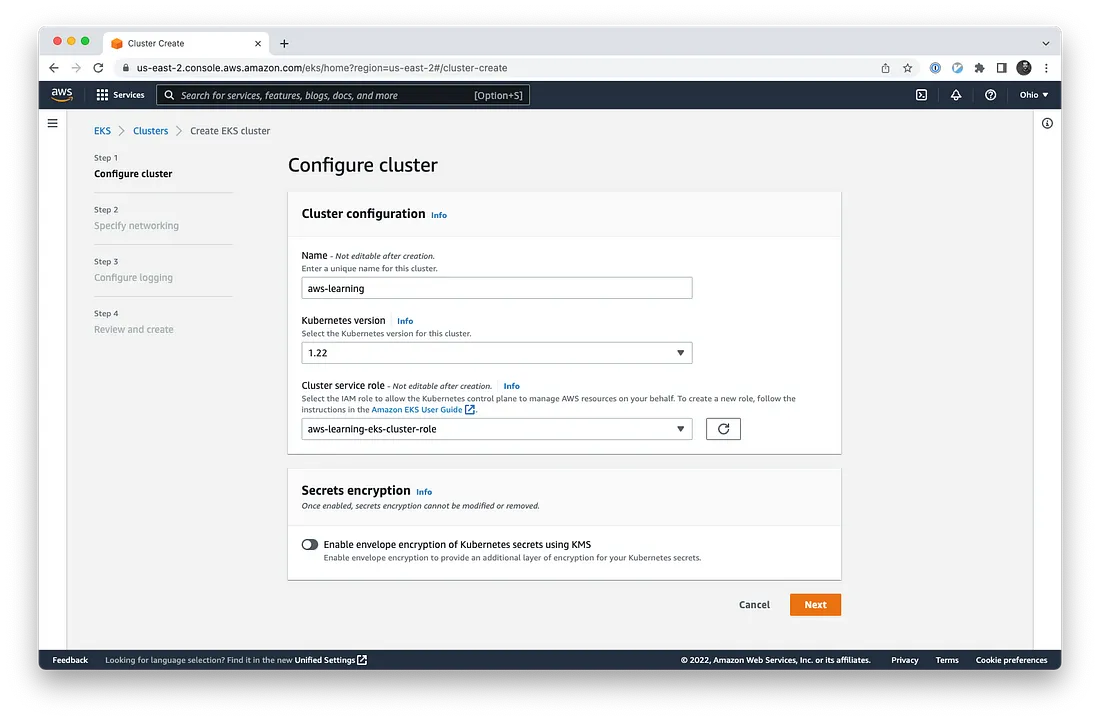Go to Step 3 Configure logging

[133, 278]
